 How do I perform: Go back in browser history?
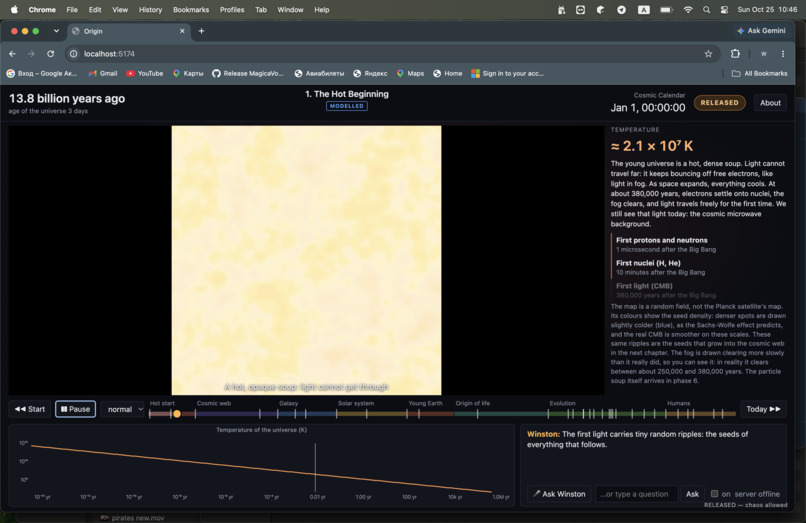(12, 53)
